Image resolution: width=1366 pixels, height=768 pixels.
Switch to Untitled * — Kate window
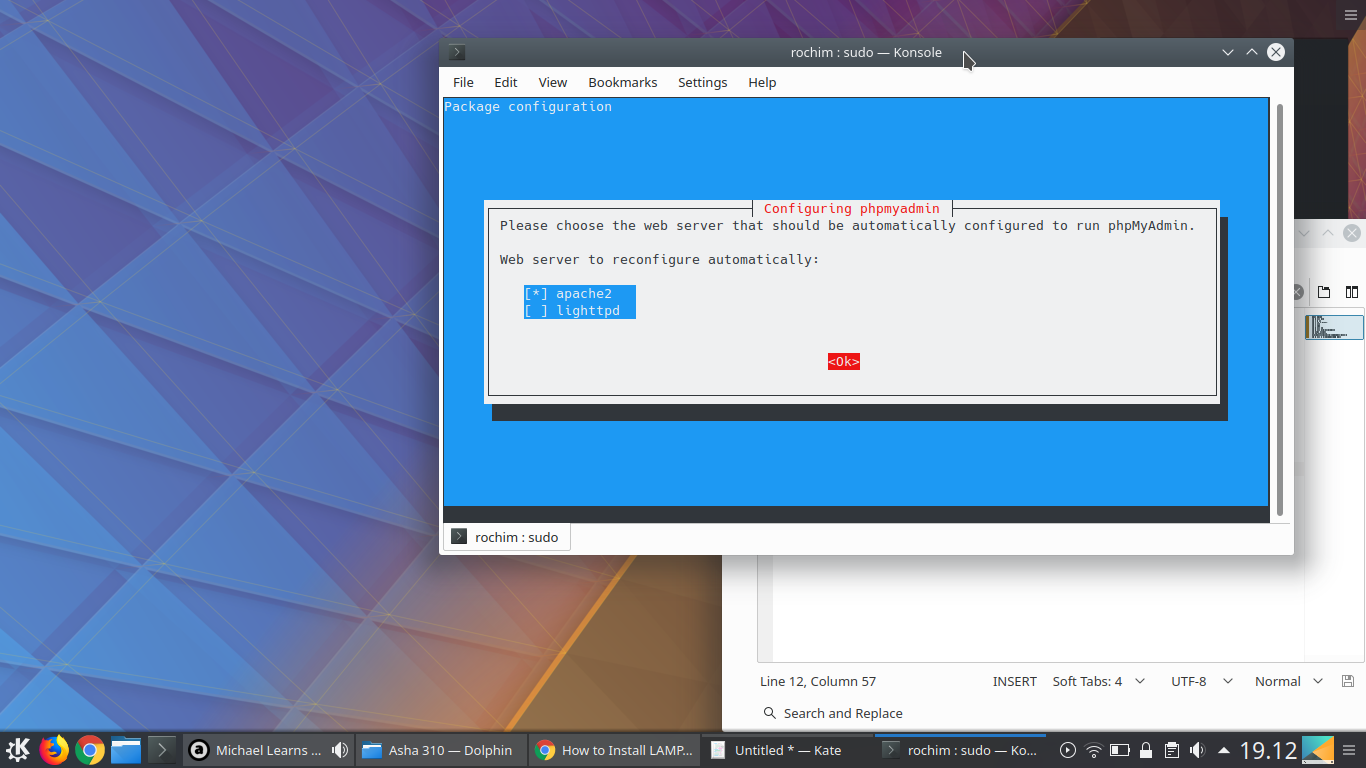(787, 750)
